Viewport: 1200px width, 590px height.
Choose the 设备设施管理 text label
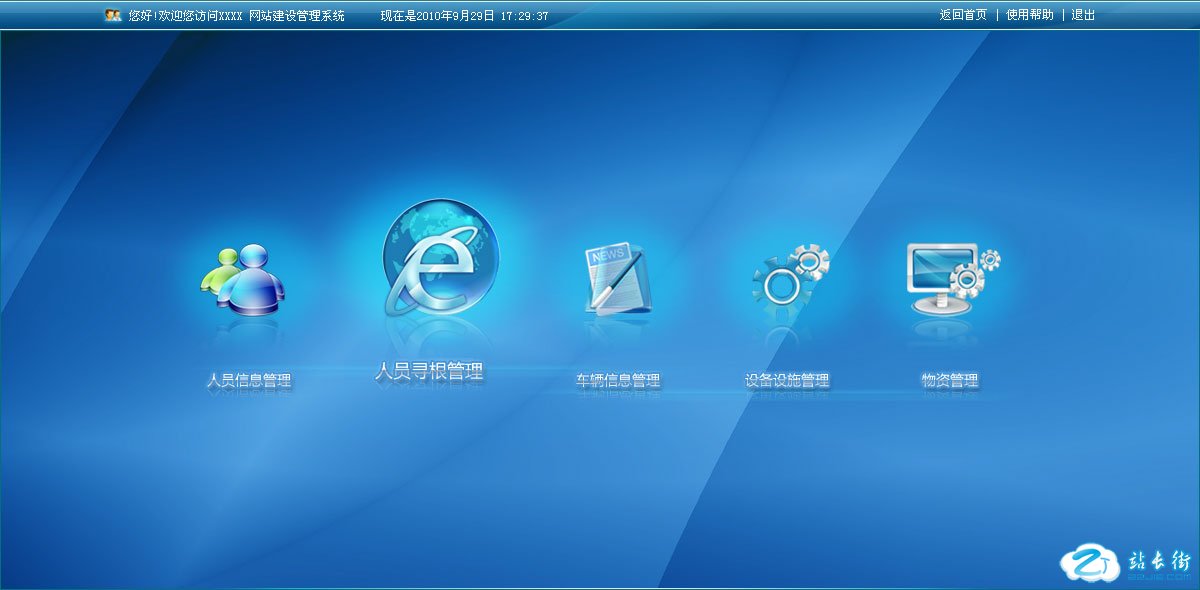pyautogui.click(x=787, y=380)
